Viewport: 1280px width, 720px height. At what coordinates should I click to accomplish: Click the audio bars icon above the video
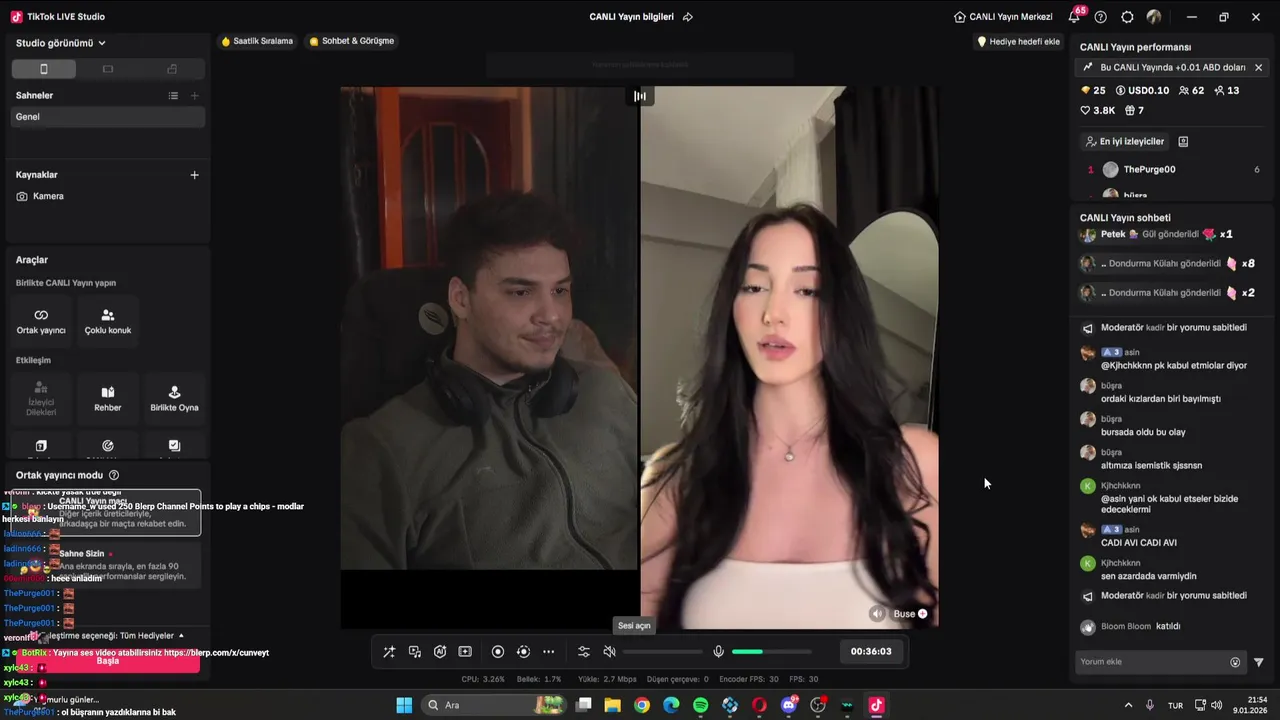point(640,96)
